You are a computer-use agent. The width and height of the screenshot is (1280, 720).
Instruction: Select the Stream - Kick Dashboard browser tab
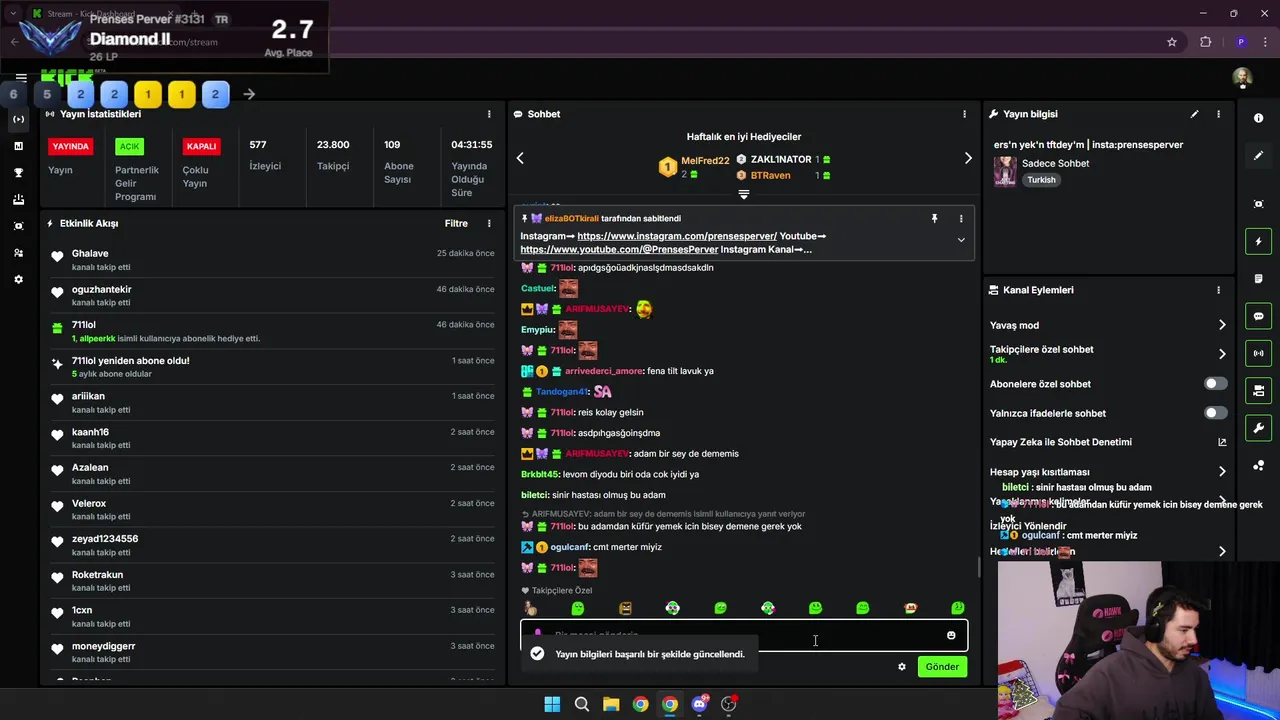coord(100,14)
